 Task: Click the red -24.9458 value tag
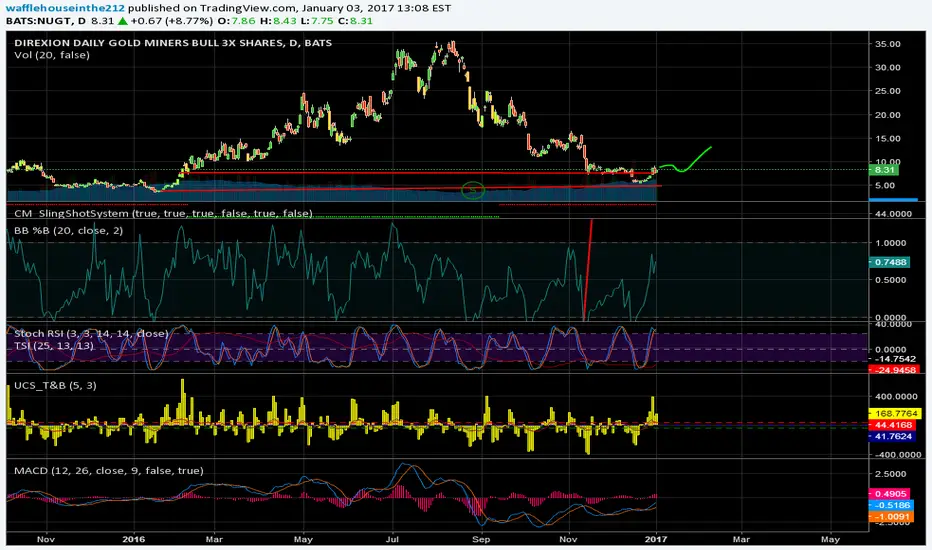click(x=895, y=370)
